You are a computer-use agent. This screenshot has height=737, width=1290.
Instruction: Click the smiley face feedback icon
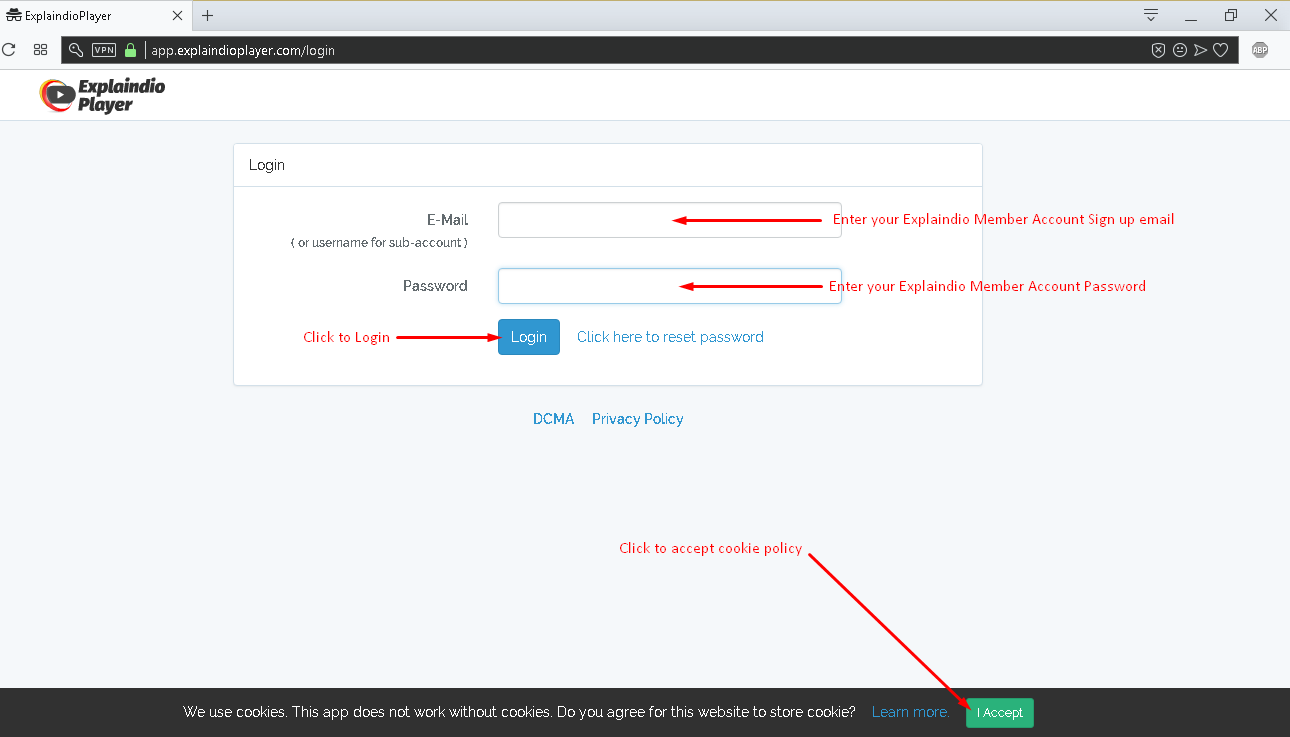point(1180,50)
